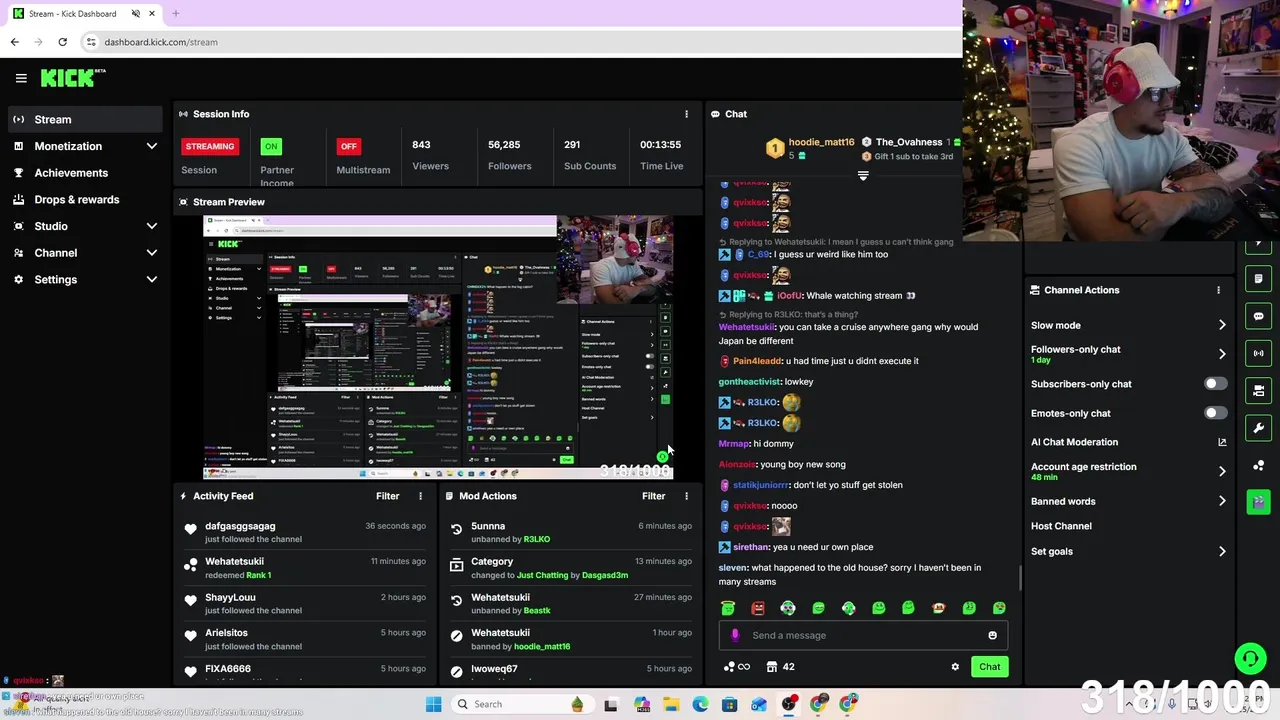Open chat settings gear icon

955,667
